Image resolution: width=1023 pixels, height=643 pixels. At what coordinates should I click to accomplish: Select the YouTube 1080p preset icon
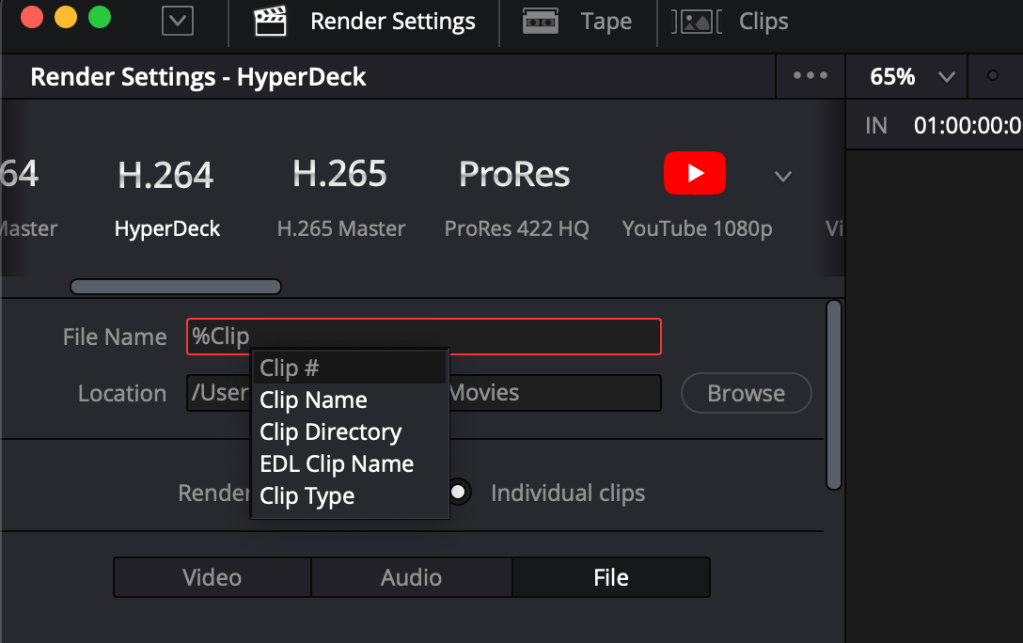(x=695, y=173)
